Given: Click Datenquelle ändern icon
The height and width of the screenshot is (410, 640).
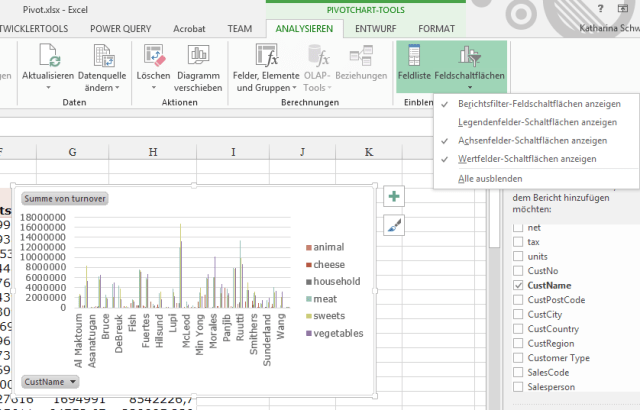Looking at the screenshot, I should (103, 54).
